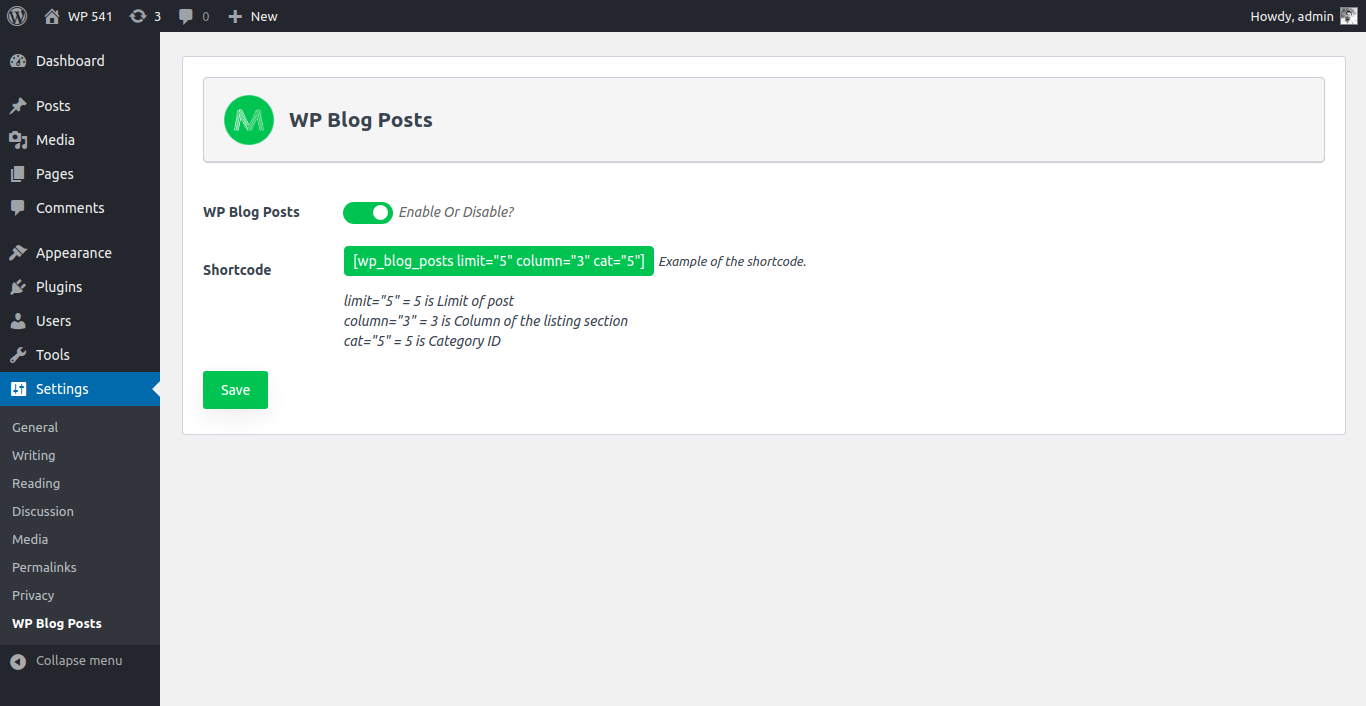Screen dimensions: 1366x706
Task: Open the Settings menu label
Action: [62, 389]
